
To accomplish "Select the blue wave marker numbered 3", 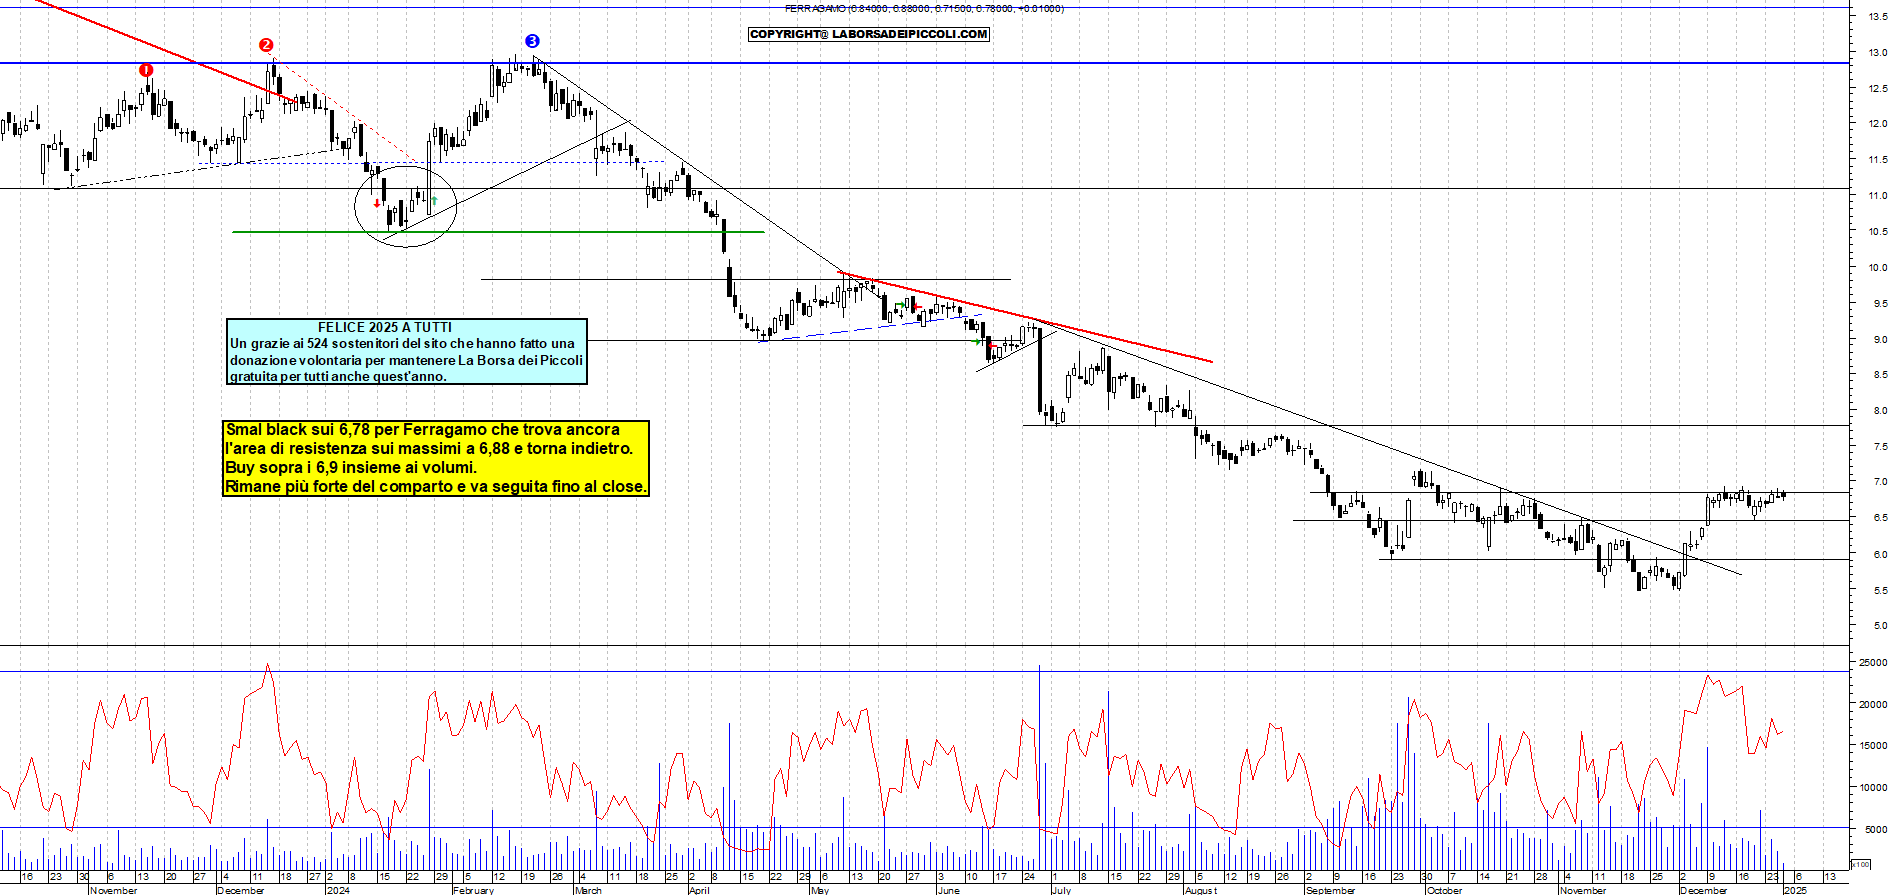I will click(532, 41).
